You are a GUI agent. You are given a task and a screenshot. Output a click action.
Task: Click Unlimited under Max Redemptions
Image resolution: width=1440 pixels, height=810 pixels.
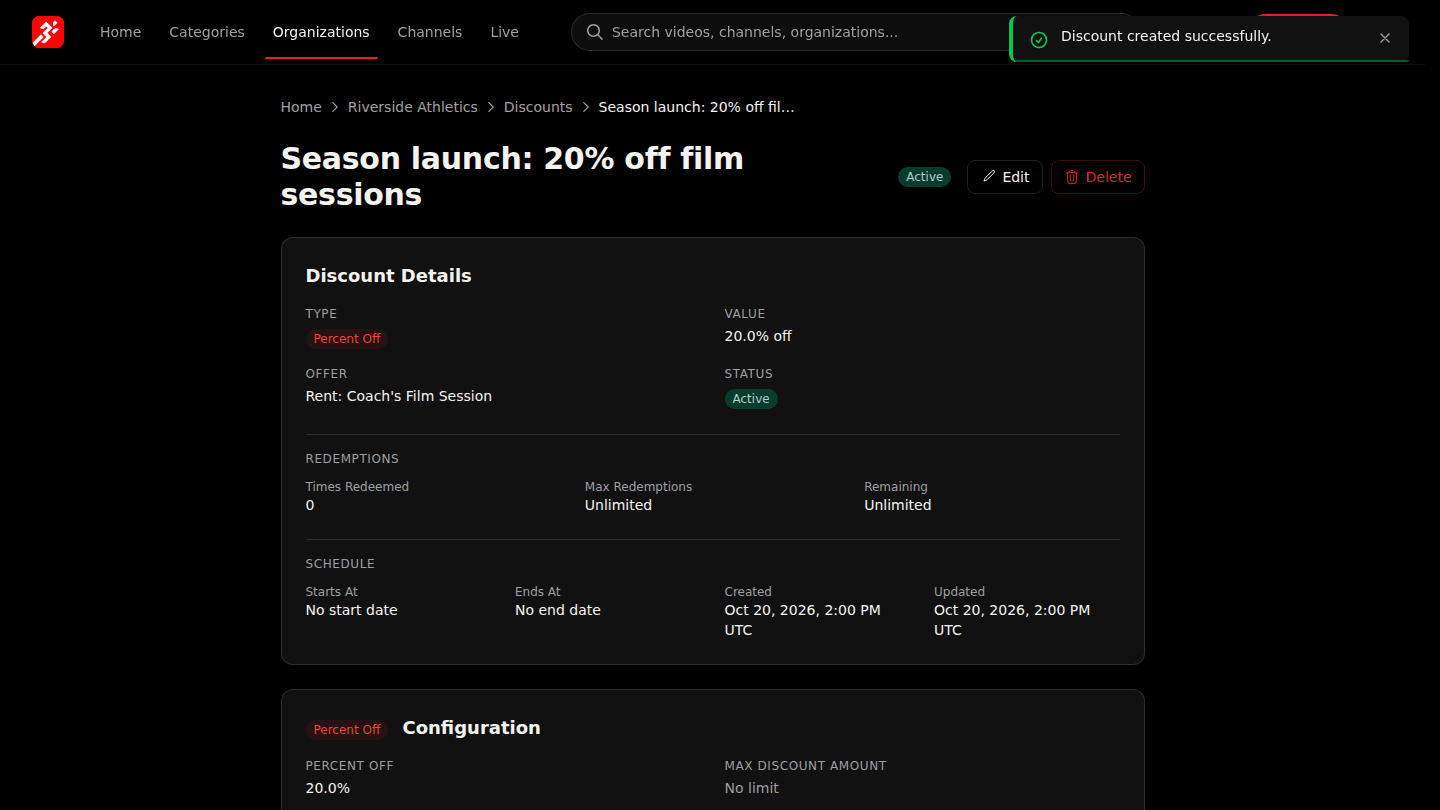[x=618, y=505]
